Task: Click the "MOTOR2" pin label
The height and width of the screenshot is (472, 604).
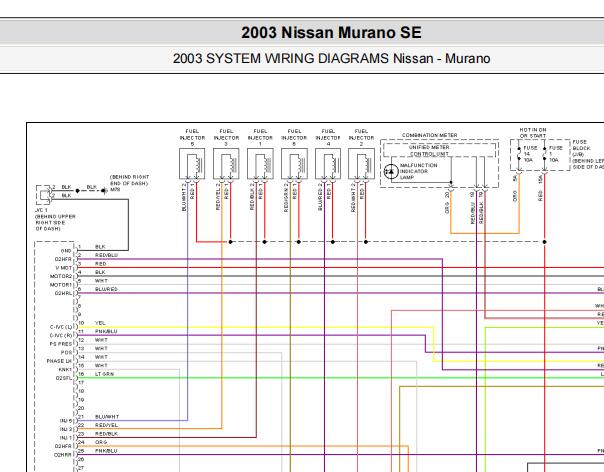Action: coord(61,276)
